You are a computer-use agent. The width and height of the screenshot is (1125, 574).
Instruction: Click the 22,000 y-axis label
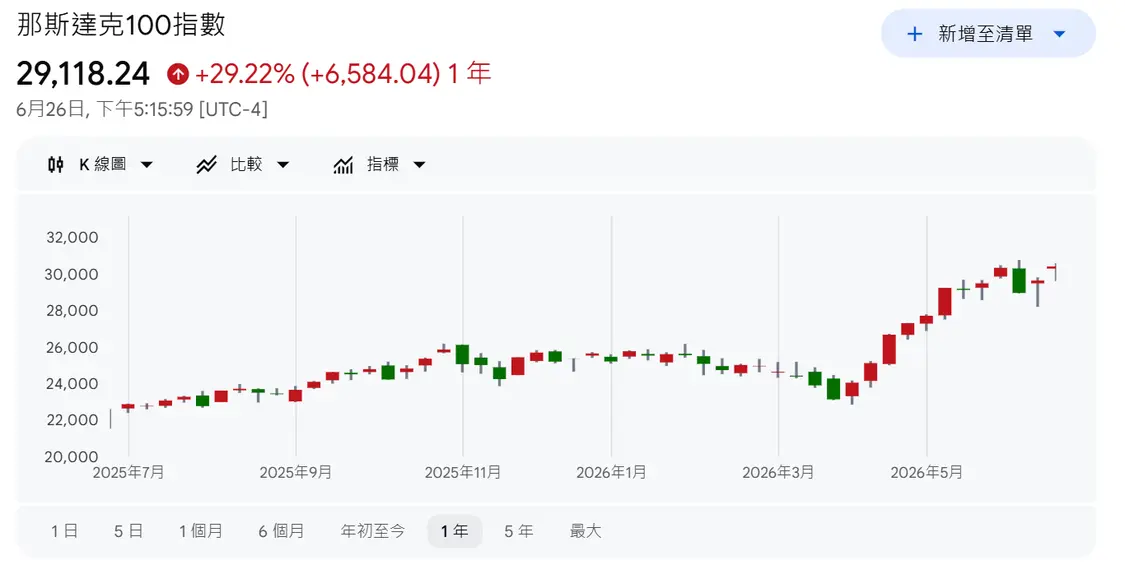point(72,420)
